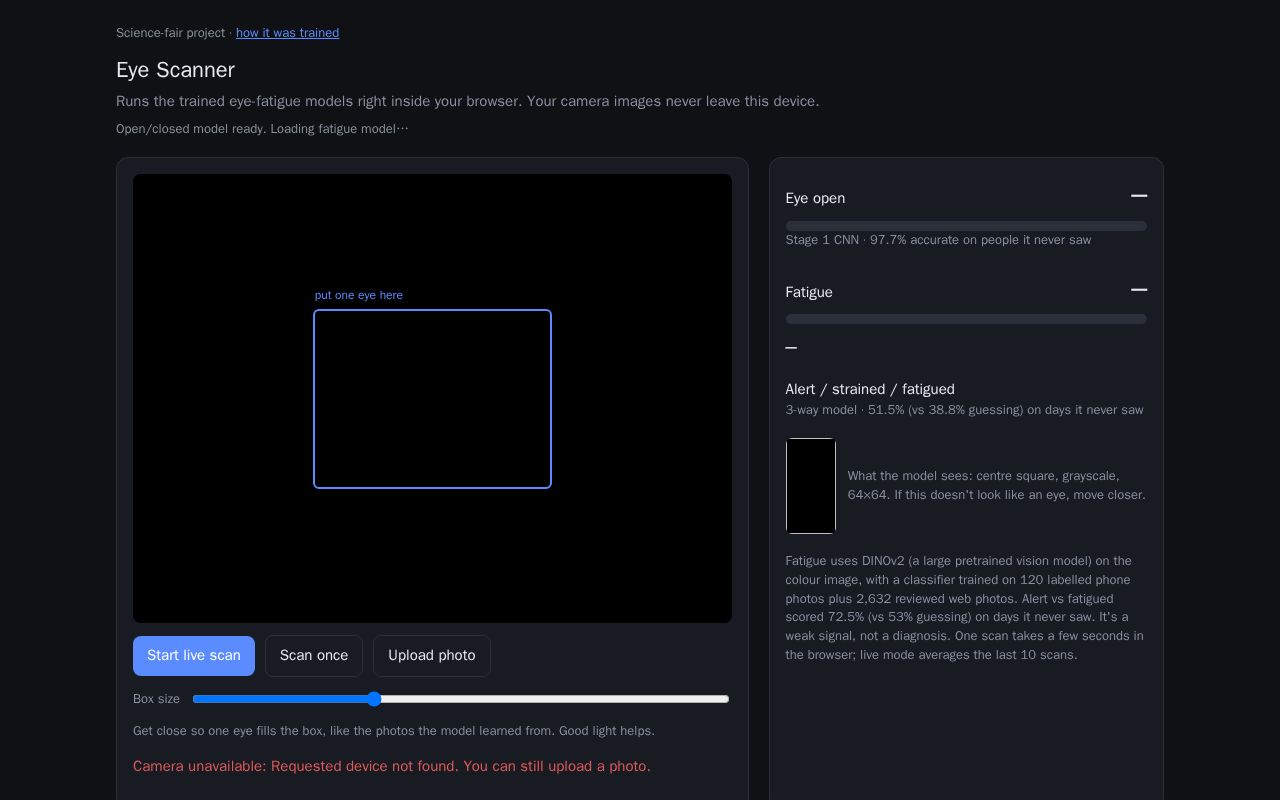
Task: Click the 'Runs the trained eye-fatigue models' subtitle
Action: [x=467, y=101]
